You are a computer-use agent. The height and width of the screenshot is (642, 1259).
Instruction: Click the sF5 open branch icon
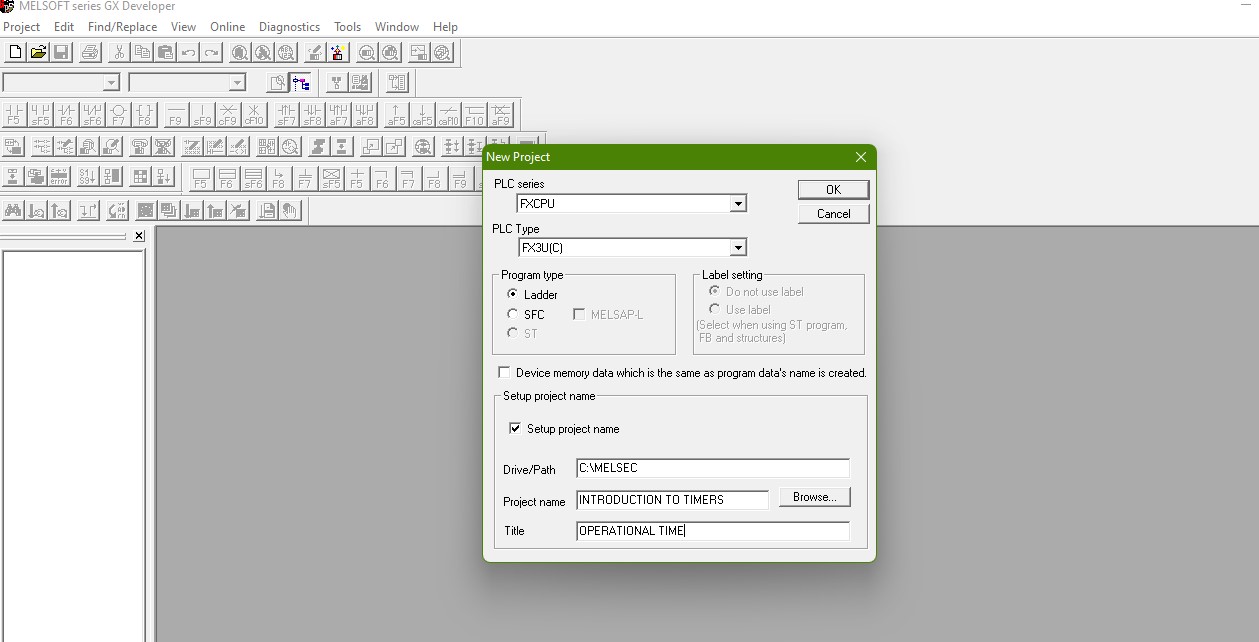pyautogui.click(x=40, y=115)
